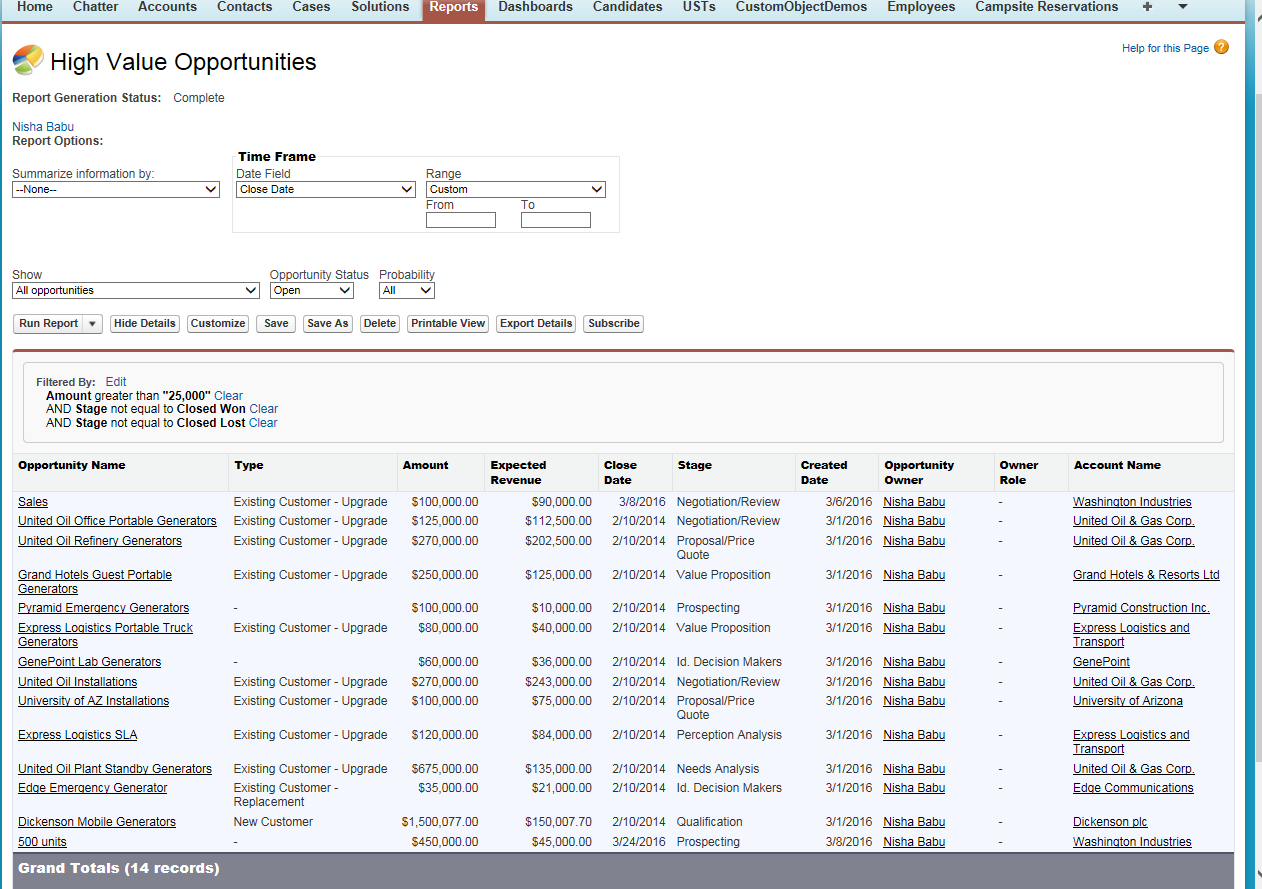Open the Accounts tab
The width and height of the screenshot is (1262, 889).
tap(167, 7)
